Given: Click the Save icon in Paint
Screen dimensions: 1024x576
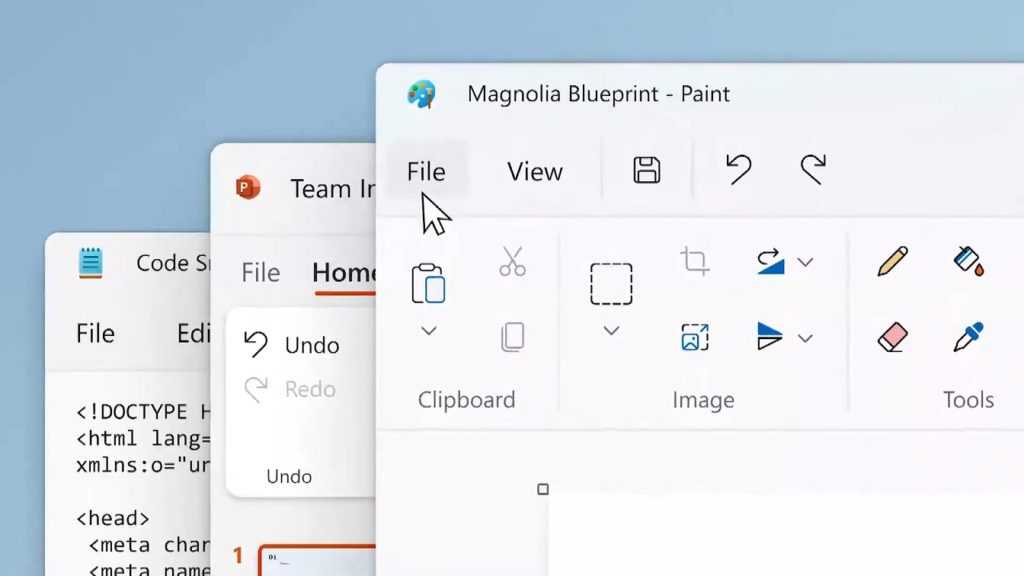Looking at the screenshot, I should 647,170.
